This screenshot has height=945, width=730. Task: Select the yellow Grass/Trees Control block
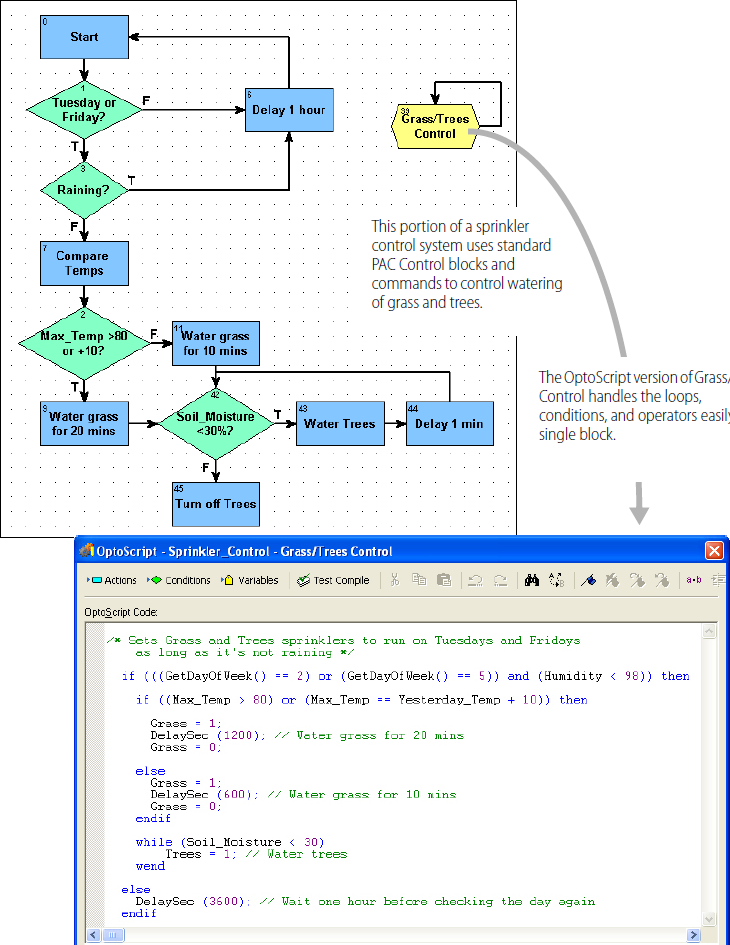(434, 126)
